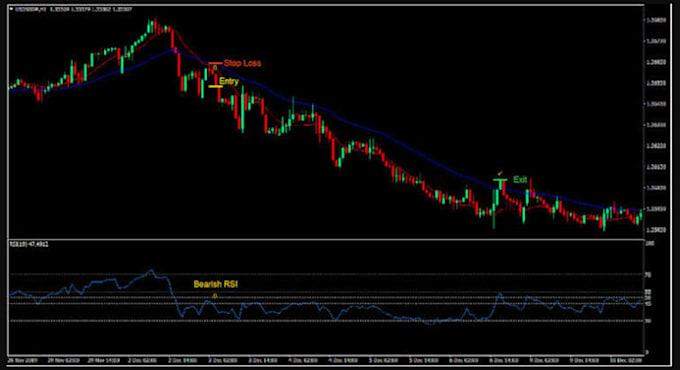Click the RSI indicator title in the lower pane
The image size is (680, 370).
click(29, 245)
